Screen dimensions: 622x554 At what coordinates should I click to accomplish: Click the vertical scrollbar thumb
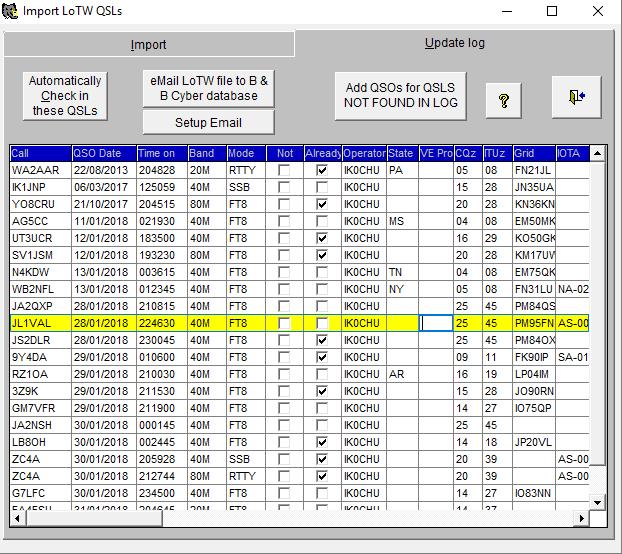click(597, 312)
